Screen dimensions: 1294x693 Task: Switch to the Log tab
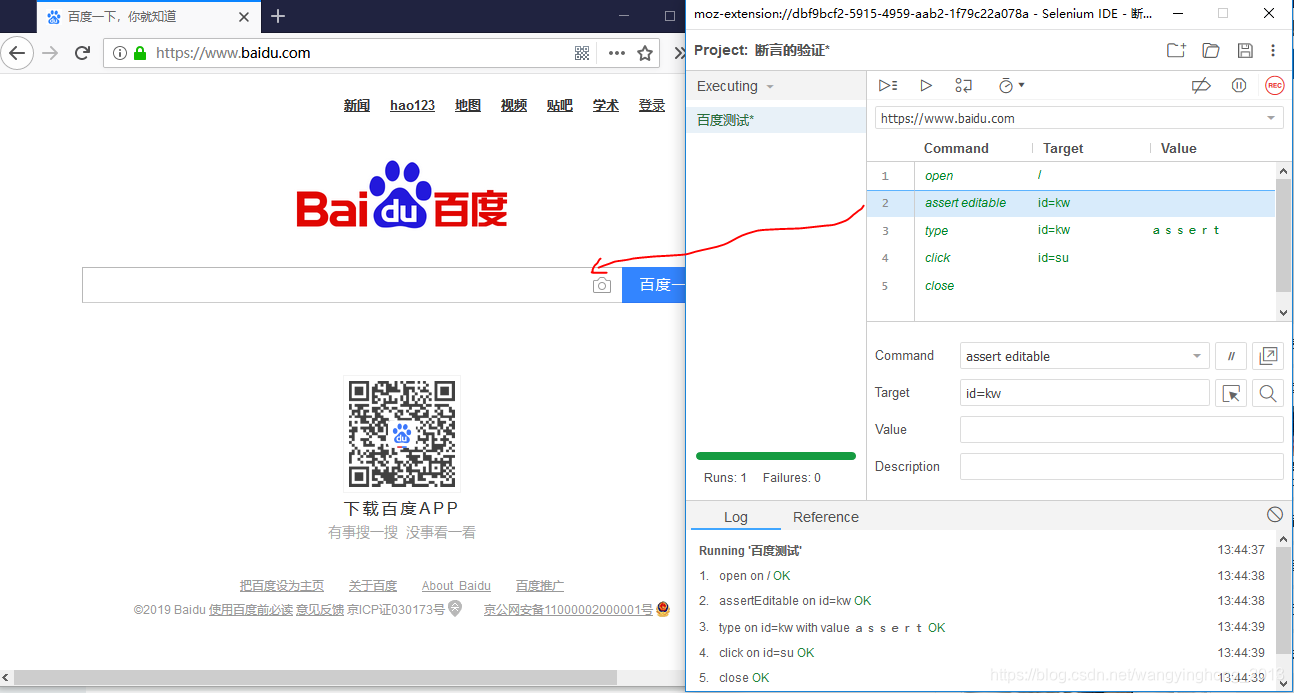(736, 517)
